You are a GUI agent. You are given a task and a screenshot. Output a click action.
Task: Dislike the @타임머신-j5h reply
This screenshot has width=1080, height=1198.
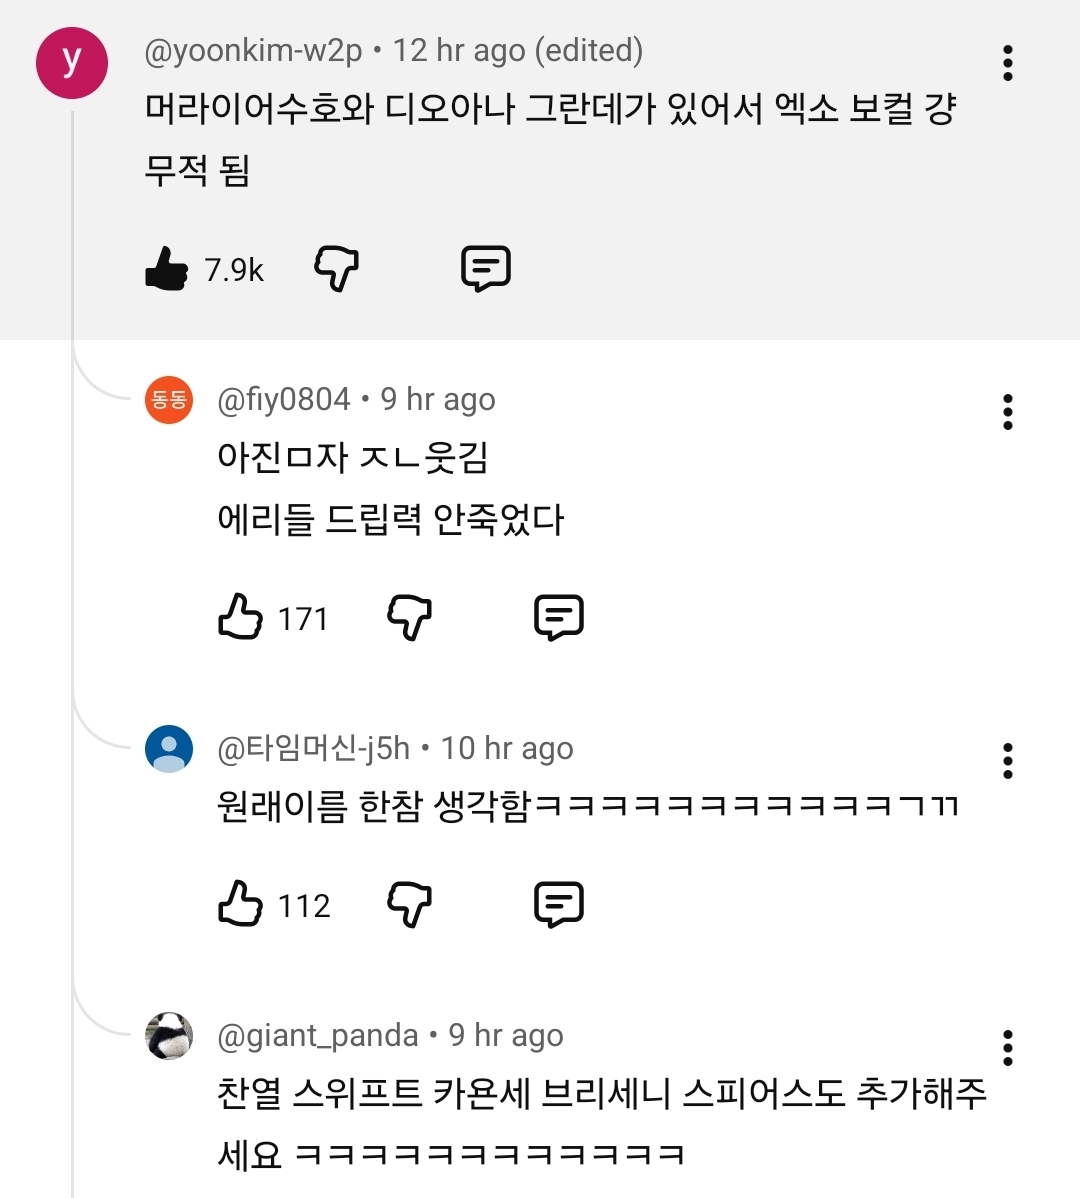click(x=409, y=904)
